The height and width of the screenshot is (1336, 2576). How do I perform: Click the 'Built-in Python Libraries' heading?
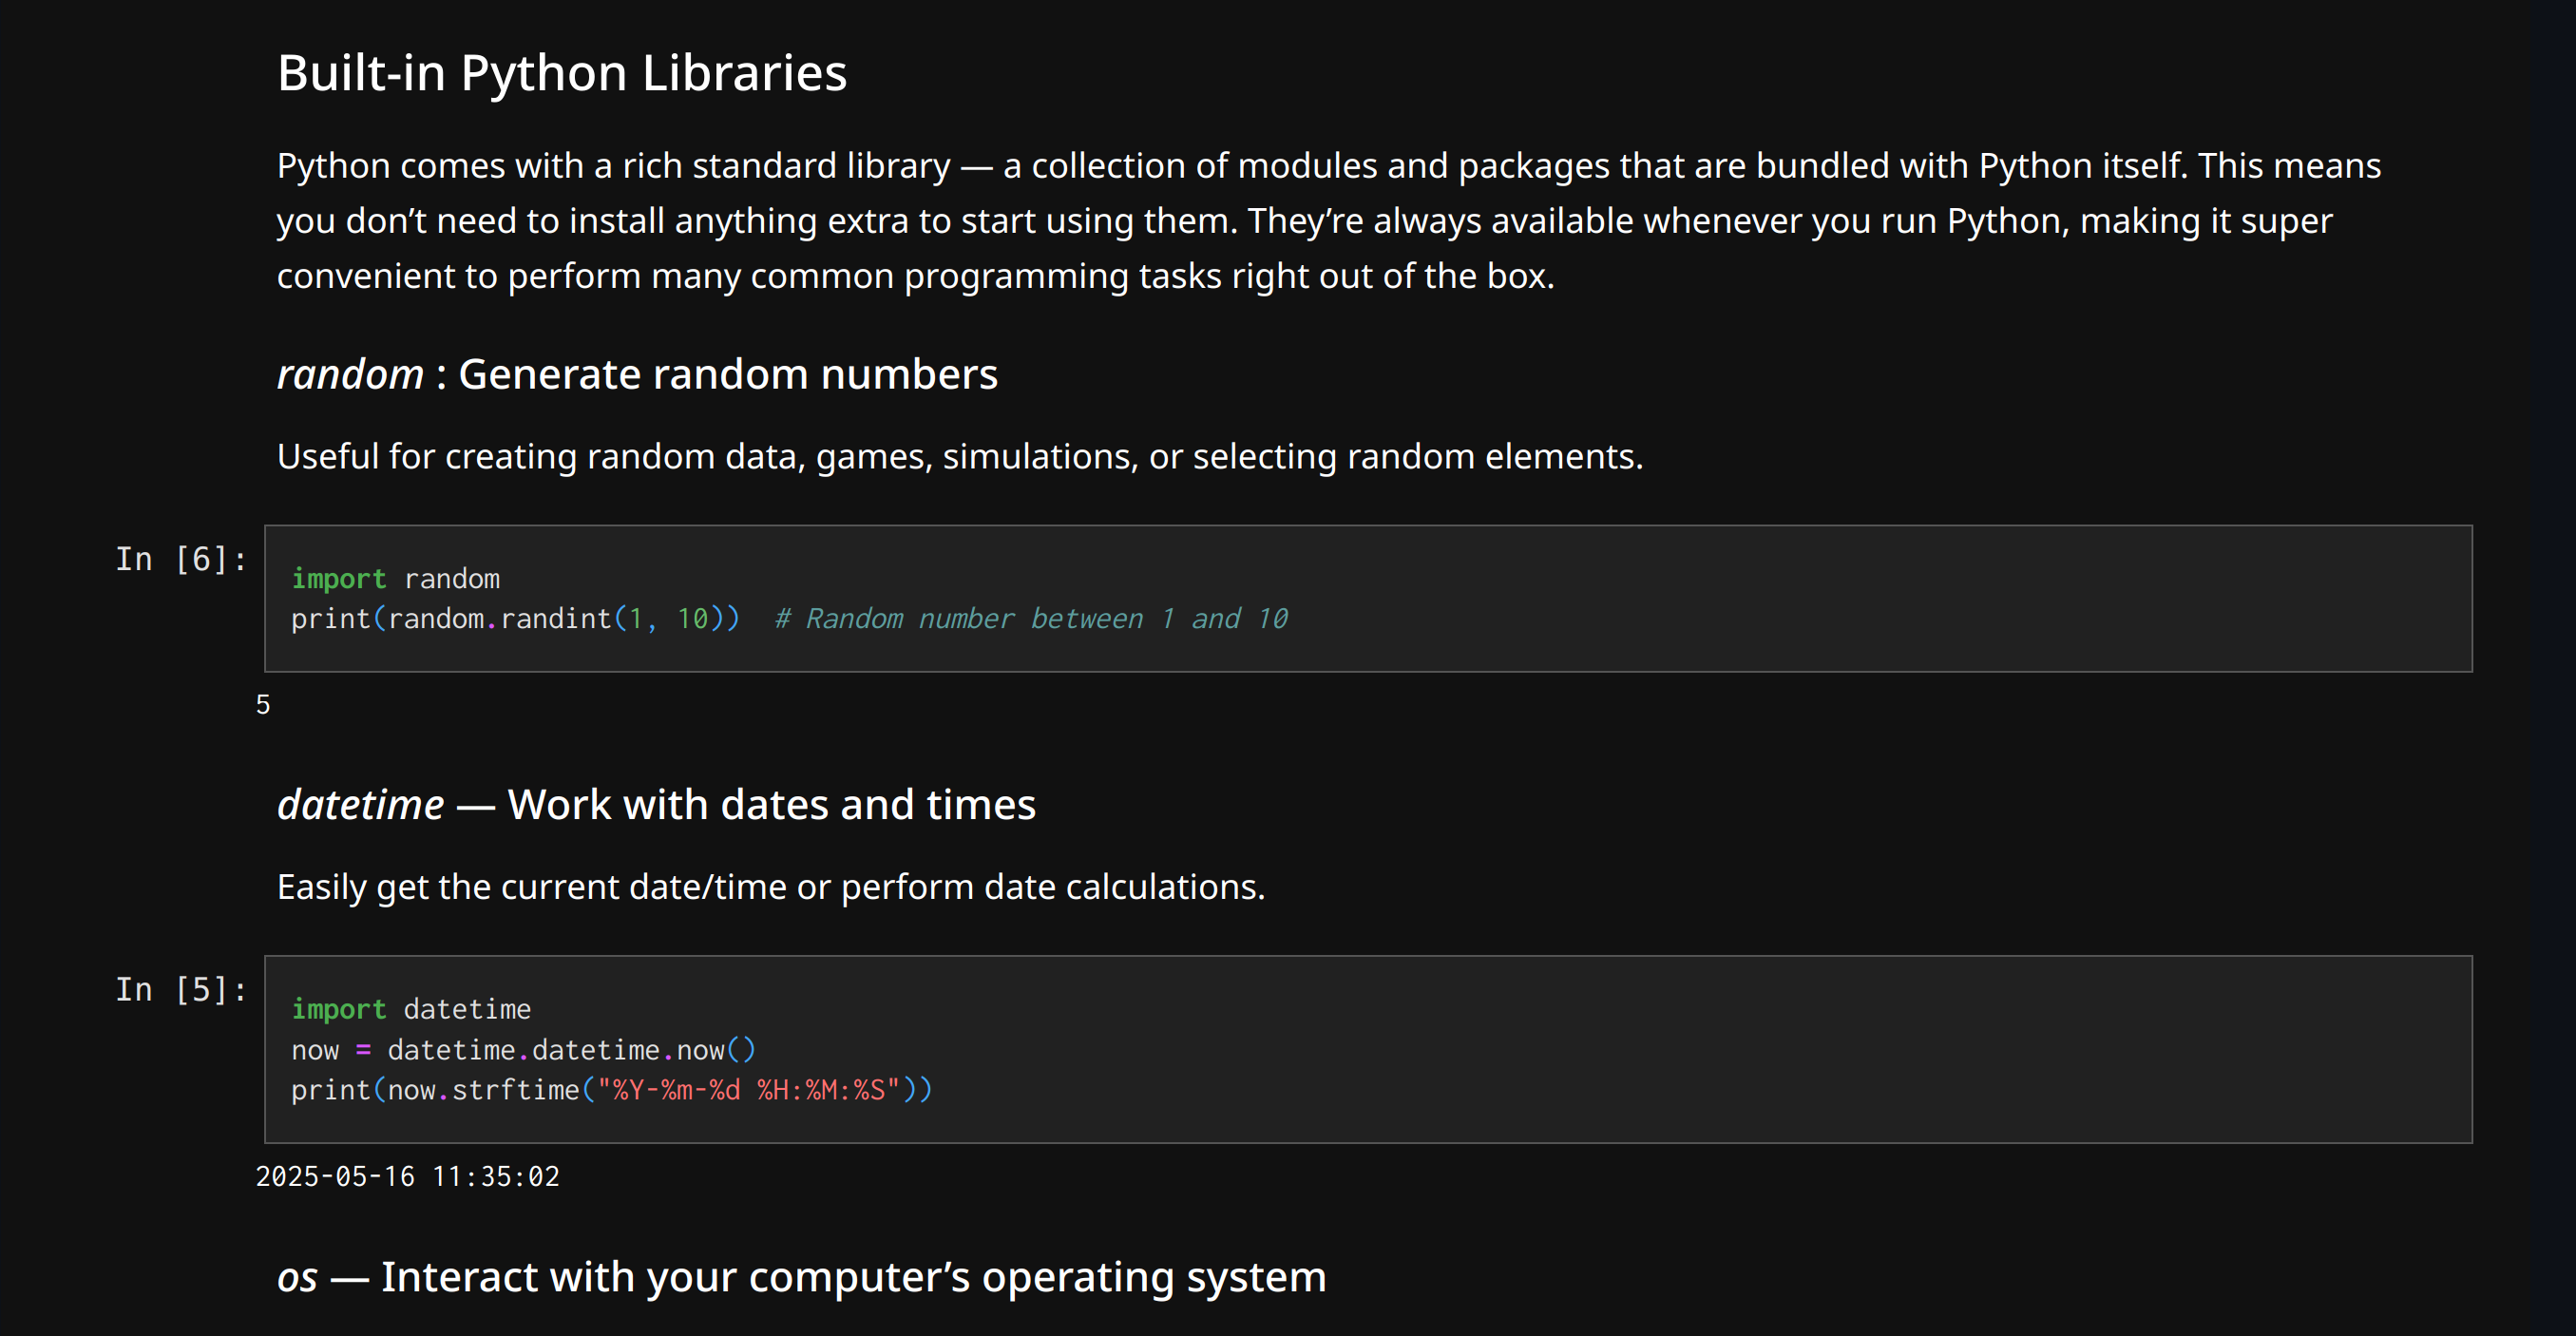(561, 73)
